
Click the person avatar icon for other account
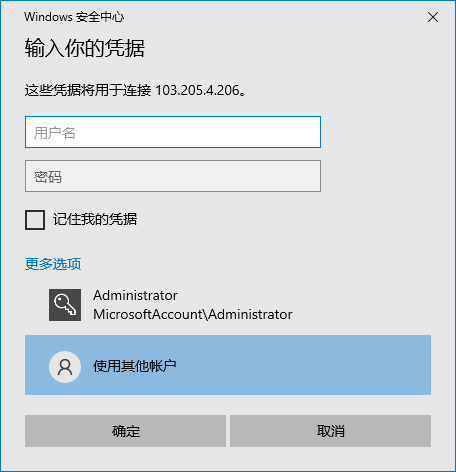click(x=65, y=367)
